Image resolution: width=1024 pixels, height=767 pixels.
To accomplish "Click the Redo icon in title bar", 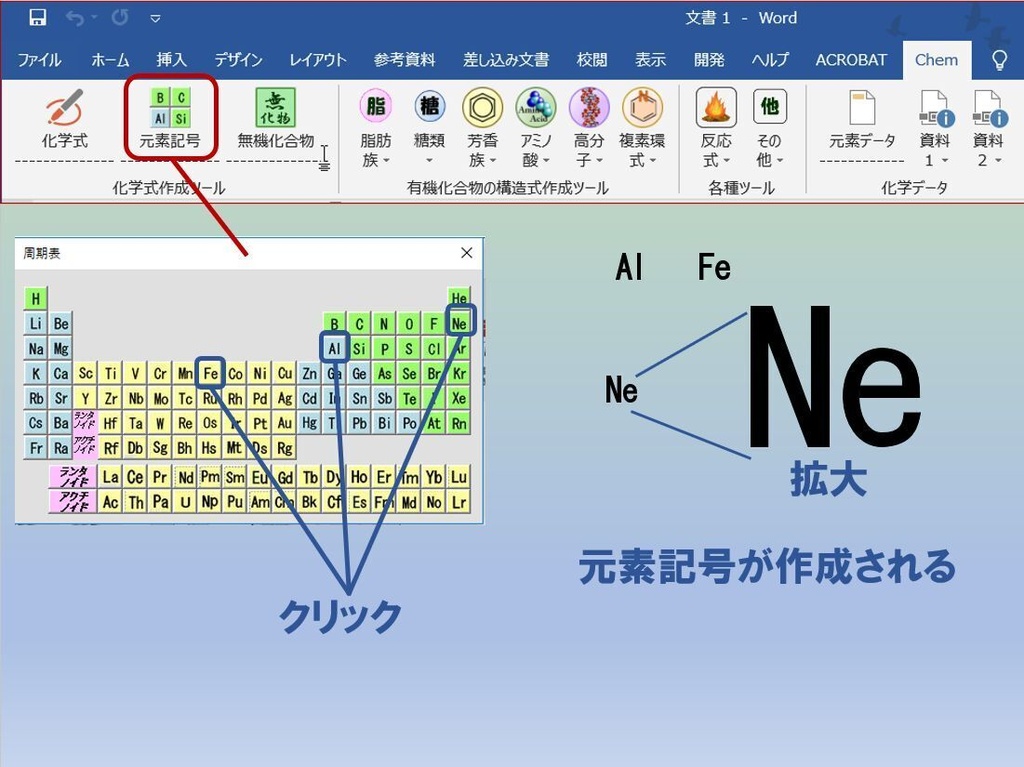I will point(120,18).
